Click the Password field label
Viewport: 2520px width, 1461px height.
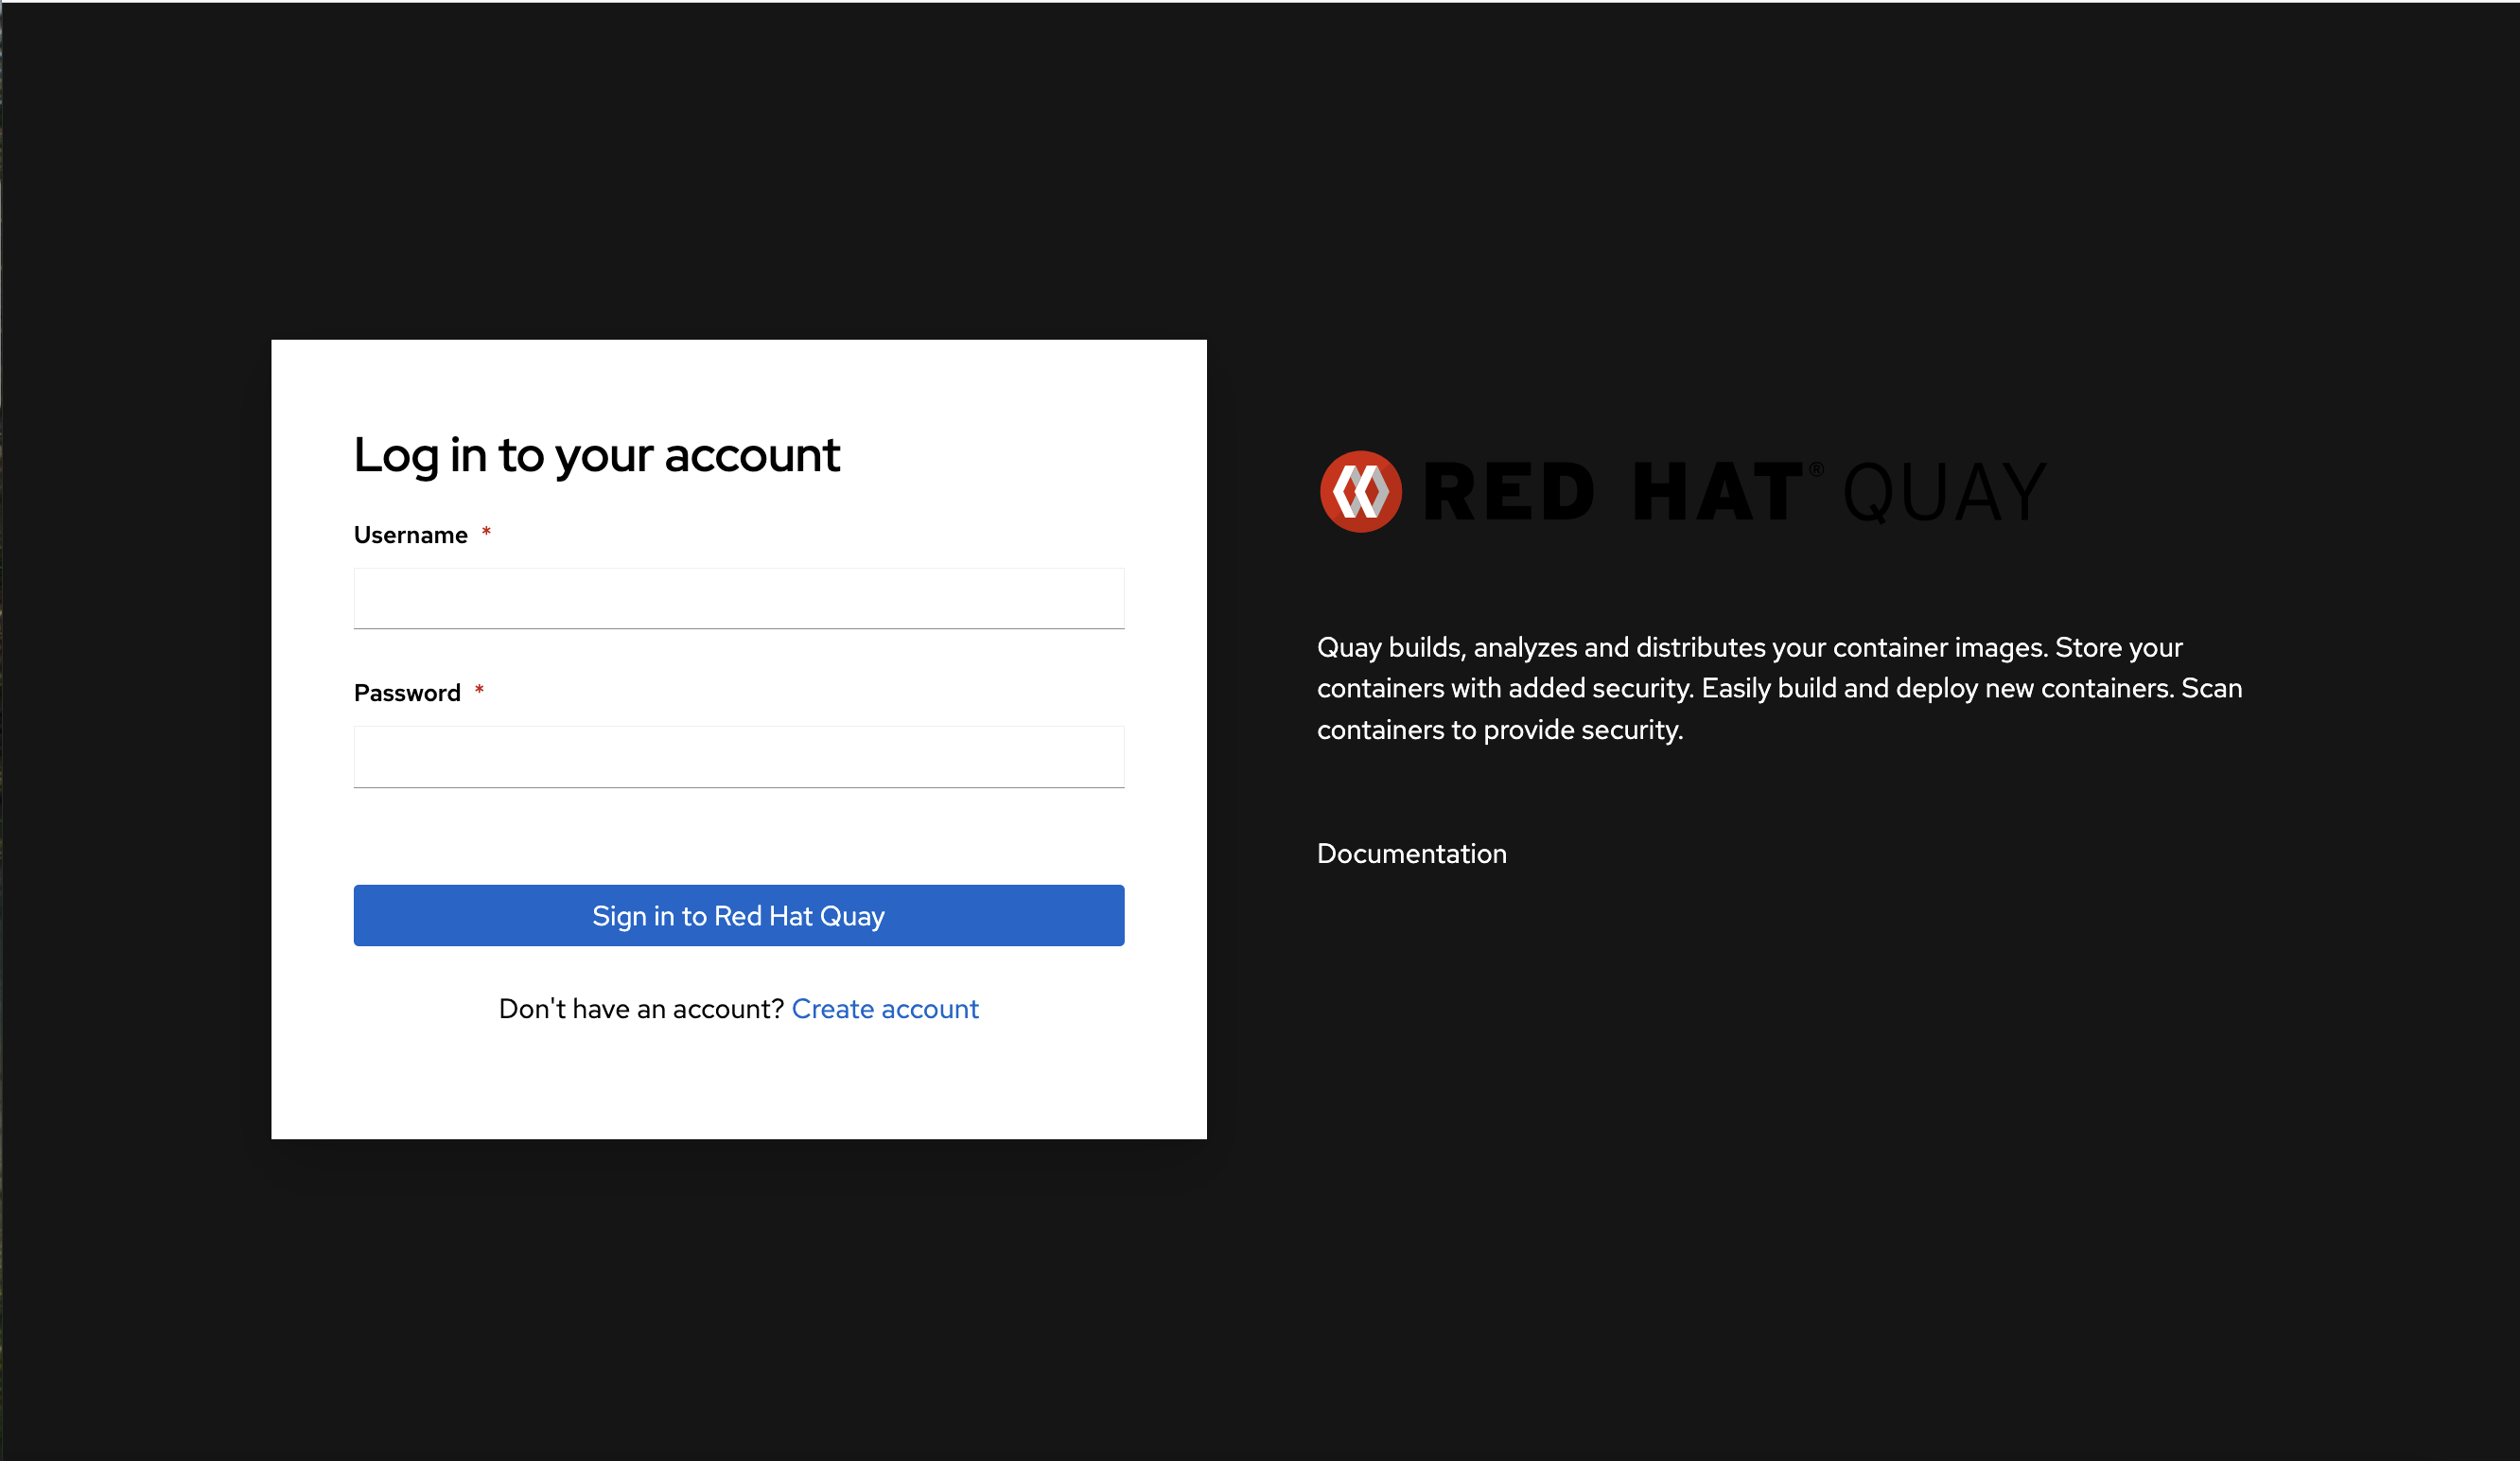[x=407, y=693]
